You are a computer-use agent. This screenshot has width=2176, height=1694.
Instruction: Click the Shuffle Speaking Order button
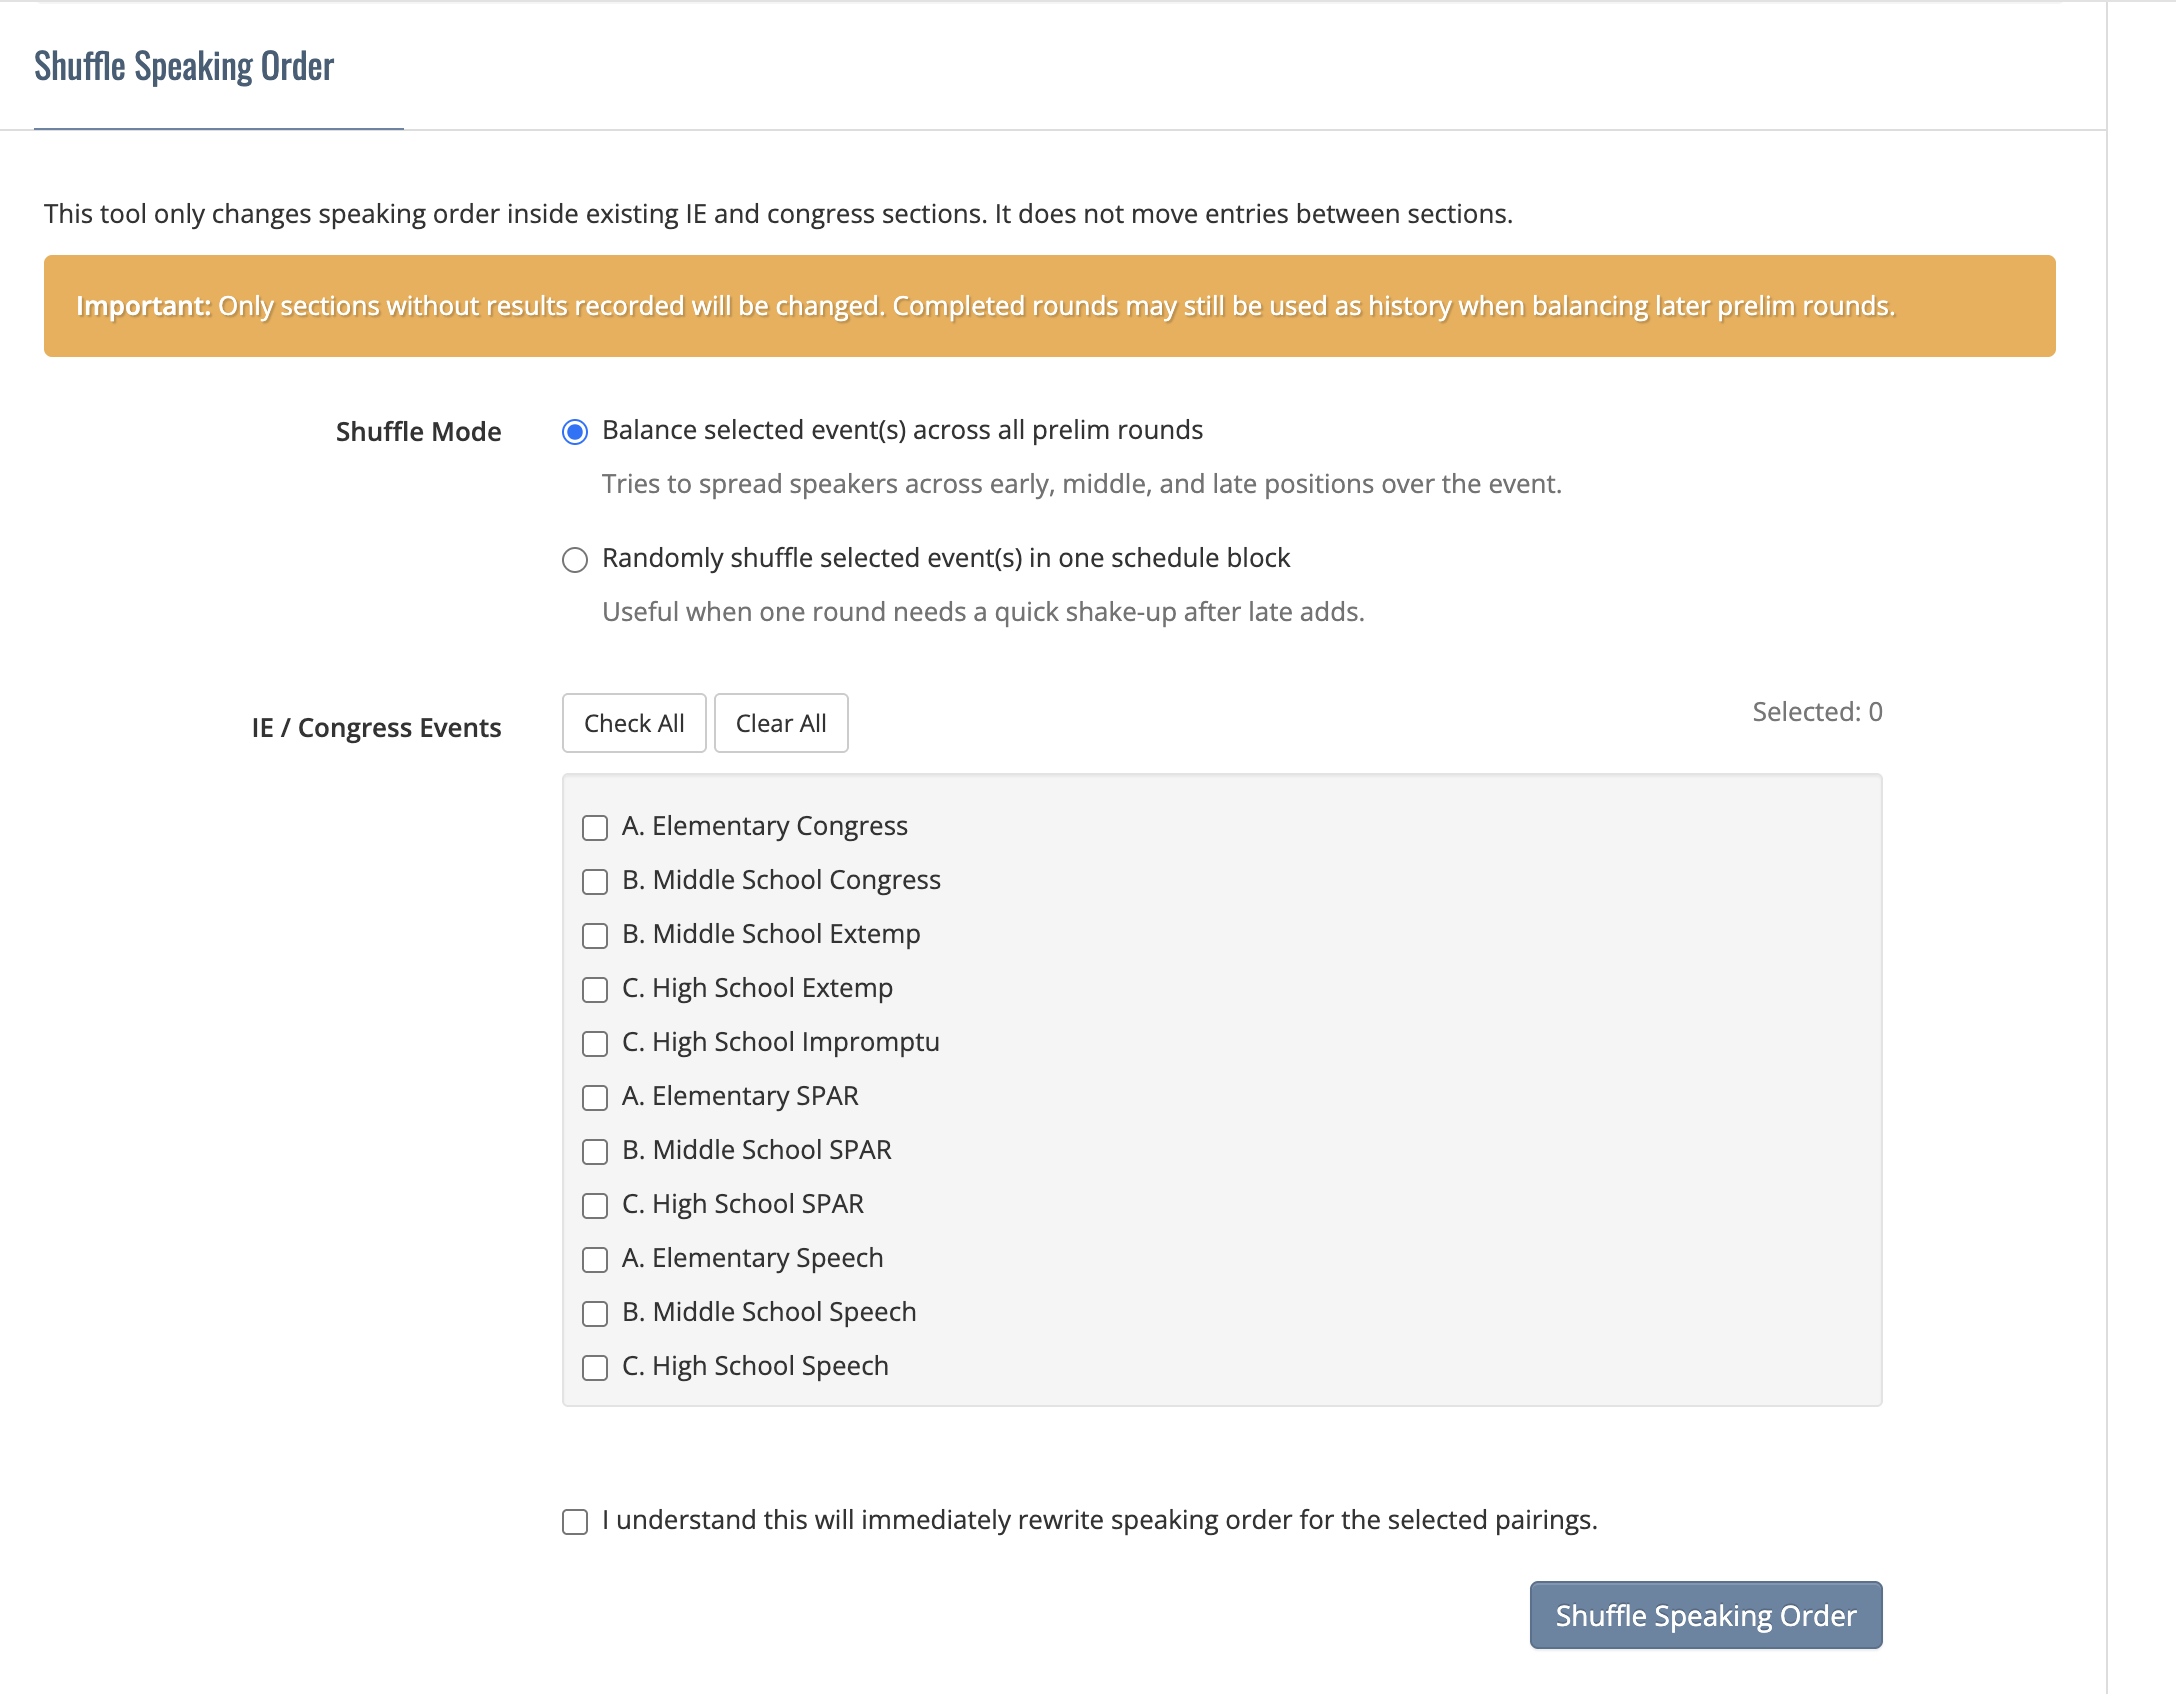[1706, 1615]
